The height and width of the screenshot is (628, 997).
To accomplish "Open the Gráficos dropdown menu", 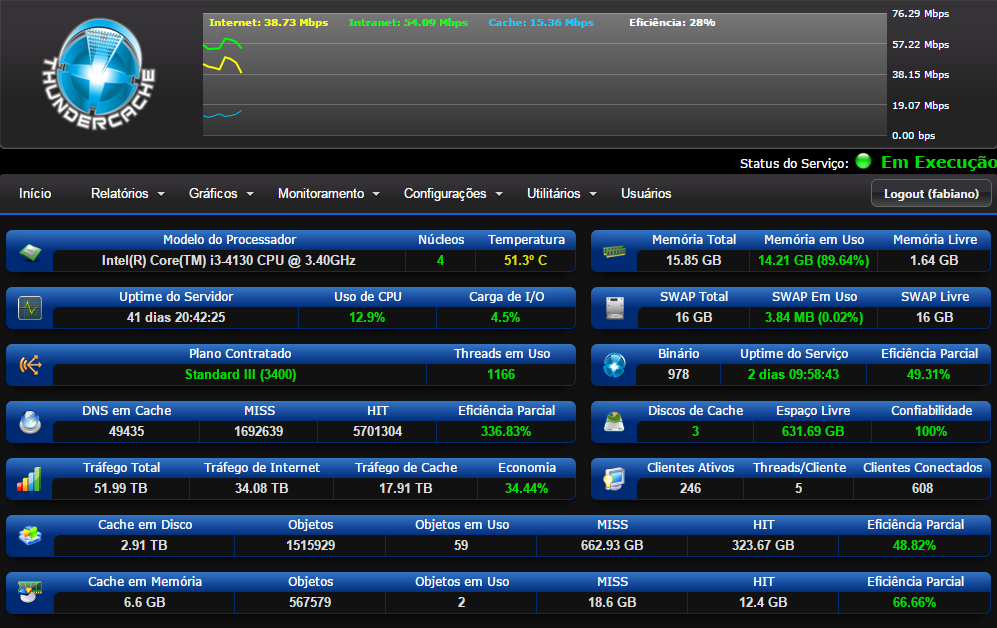I will point(221,193).
